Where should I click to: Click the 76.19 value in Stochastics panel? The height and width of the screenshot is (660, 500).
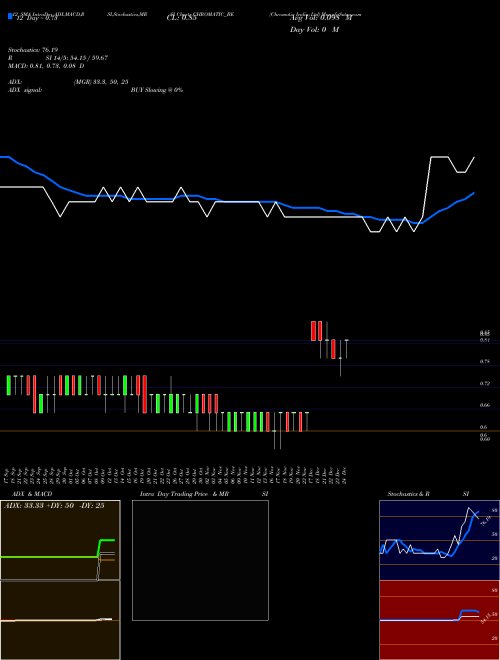coord(485,521)
